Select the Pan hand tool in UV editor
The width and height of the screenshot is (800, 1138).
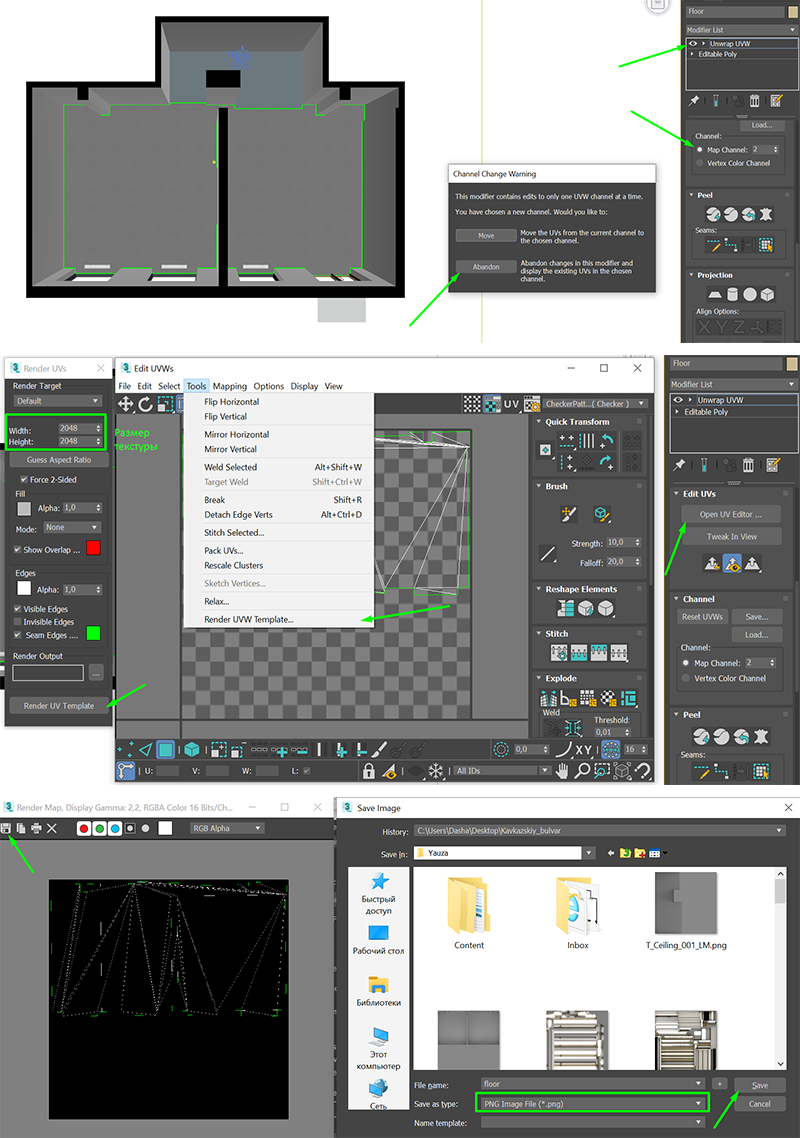click(x=562, y=771)
